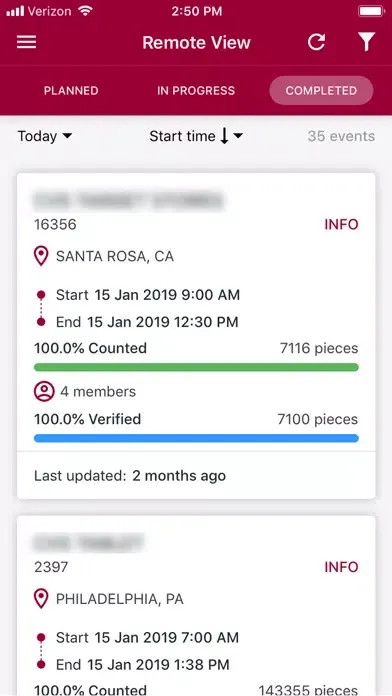392x696 pixels.
Task: Switch to the In Progress tab
Action: pos(196,91)
